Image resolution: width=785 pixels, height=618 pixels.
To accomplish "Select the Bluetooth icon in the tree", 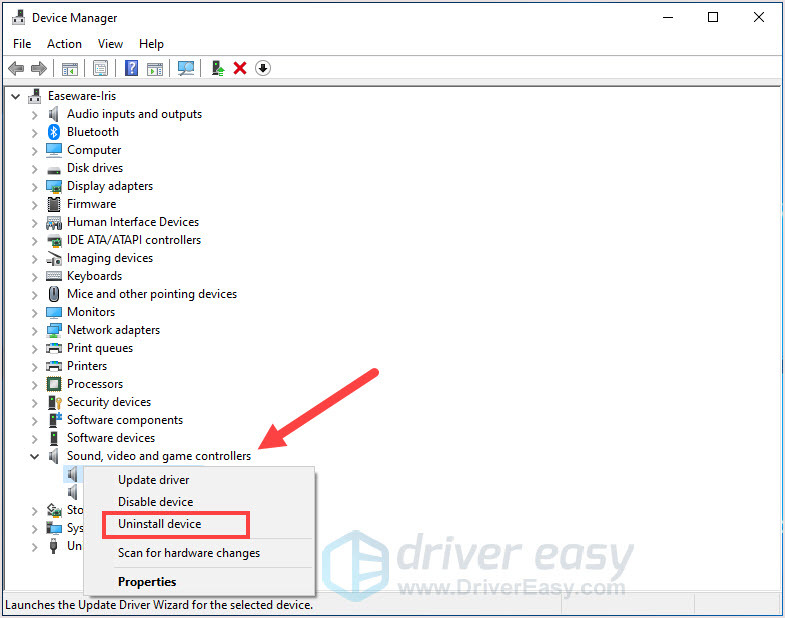I will (55, 132).
